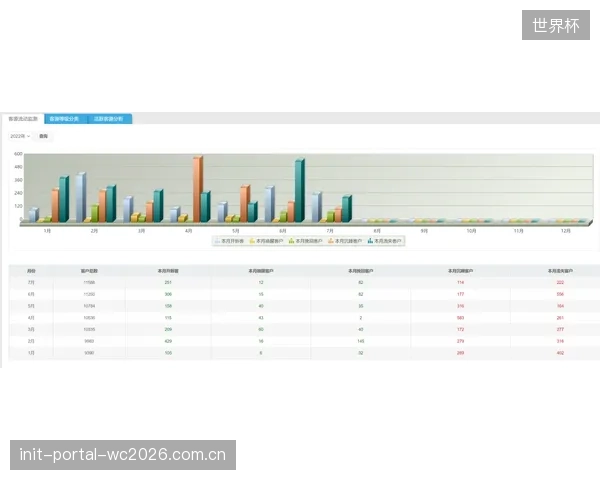Toggle the fifth legend series label

tap(388, 241)
